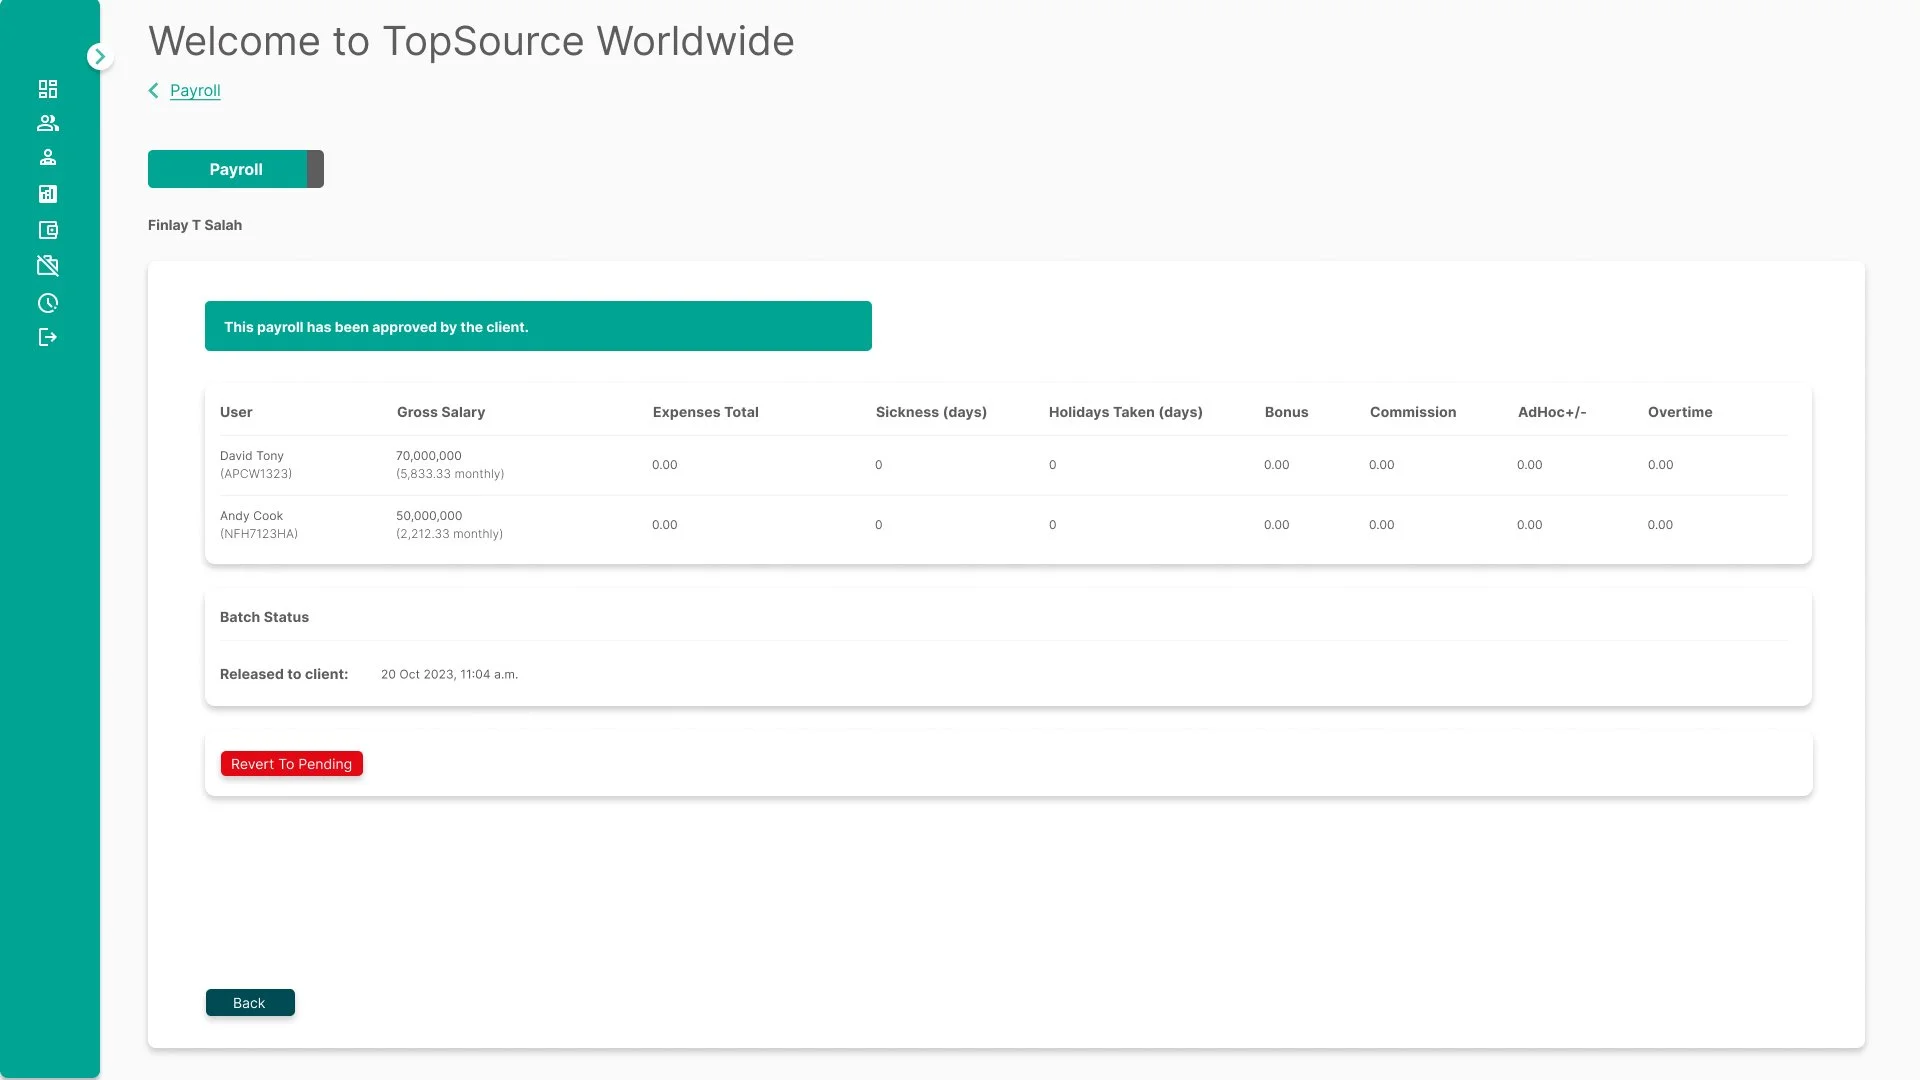
Task: Select David Tony user cell
Action: pyautogui.click(x=256, y=465)
